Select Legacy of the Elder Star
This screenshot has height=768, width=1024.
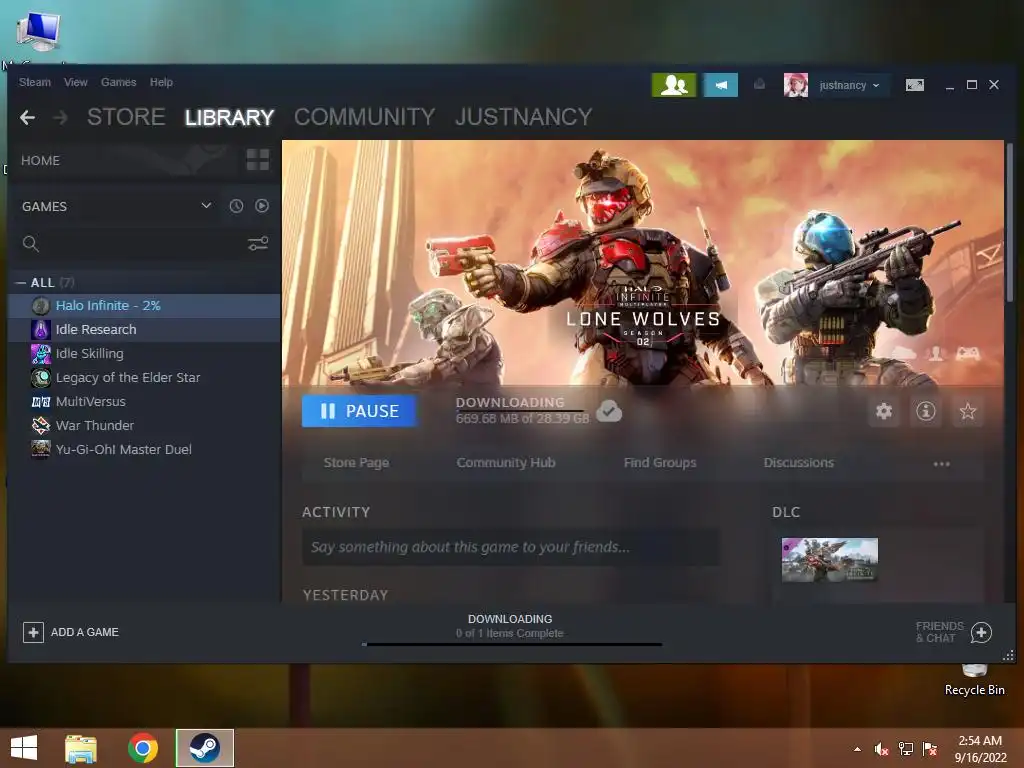tap(144, 377)
